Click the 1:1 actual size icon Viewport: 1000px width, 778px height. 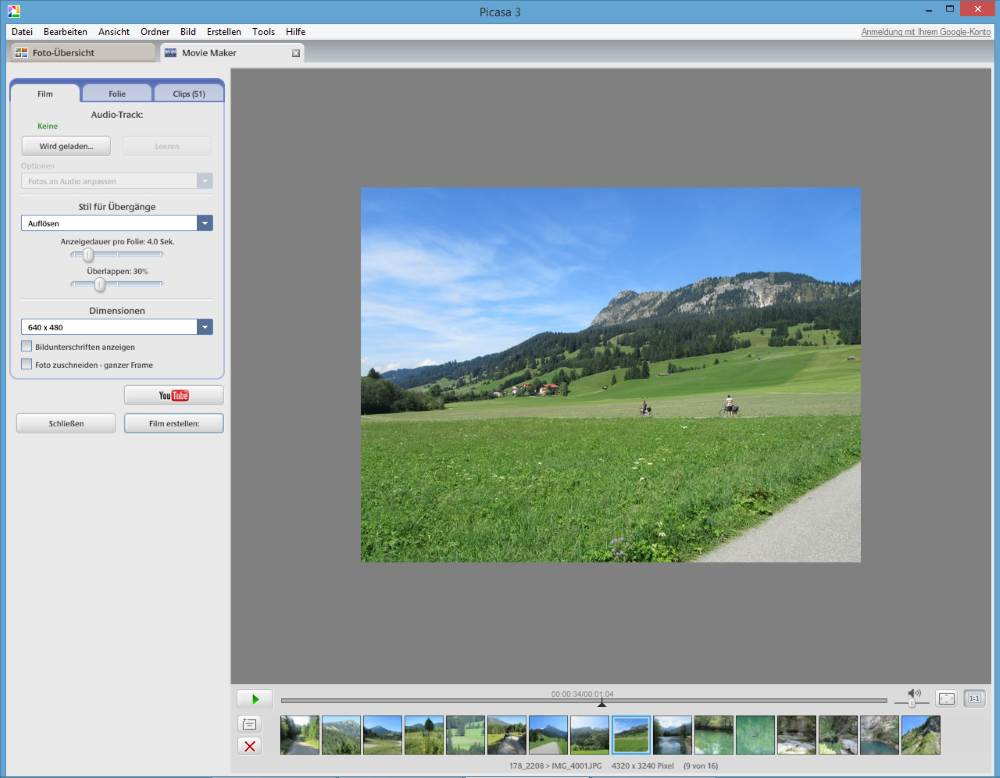point(974,699)
